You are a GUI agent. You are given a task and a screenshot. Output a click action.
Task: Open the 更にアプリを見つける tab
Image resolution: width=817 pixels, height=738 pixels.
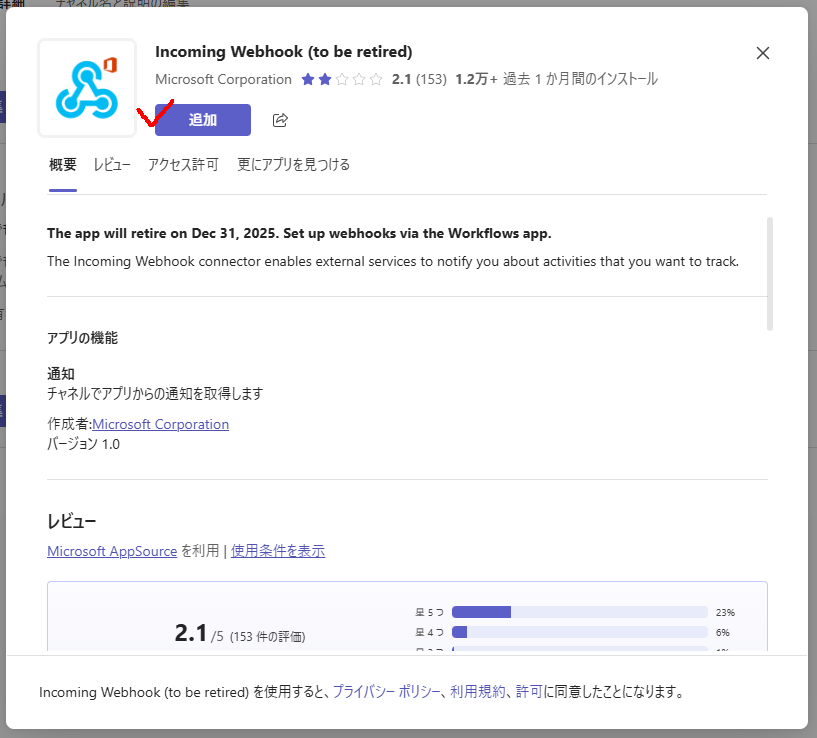(x=293, y=165)
